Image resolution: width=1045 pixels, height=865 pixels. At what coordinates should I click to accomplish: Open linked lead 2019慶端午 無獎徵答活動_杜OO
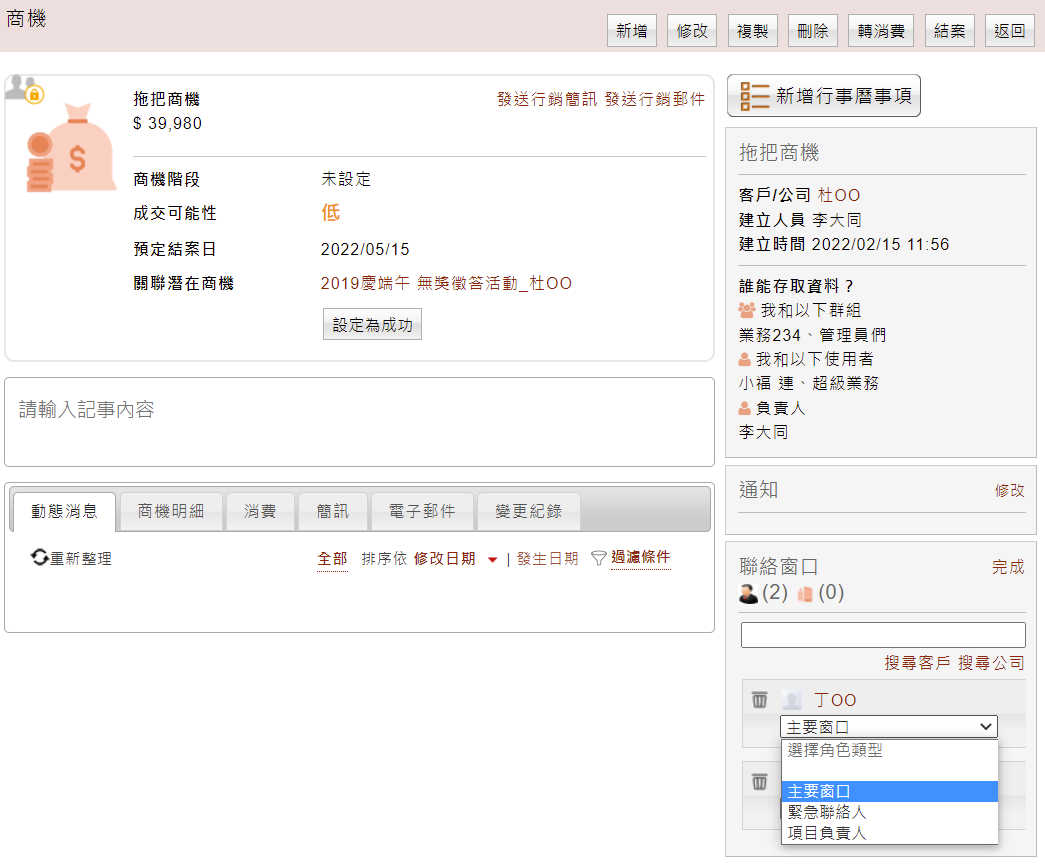[446, 283]
